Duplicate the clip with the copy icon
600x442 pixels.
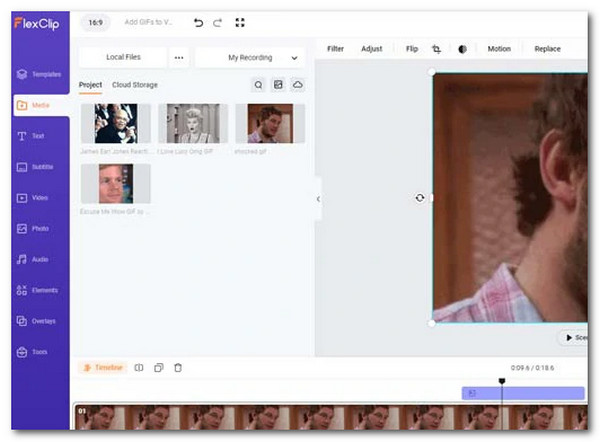pyautogui.click(x=158, y=368)
